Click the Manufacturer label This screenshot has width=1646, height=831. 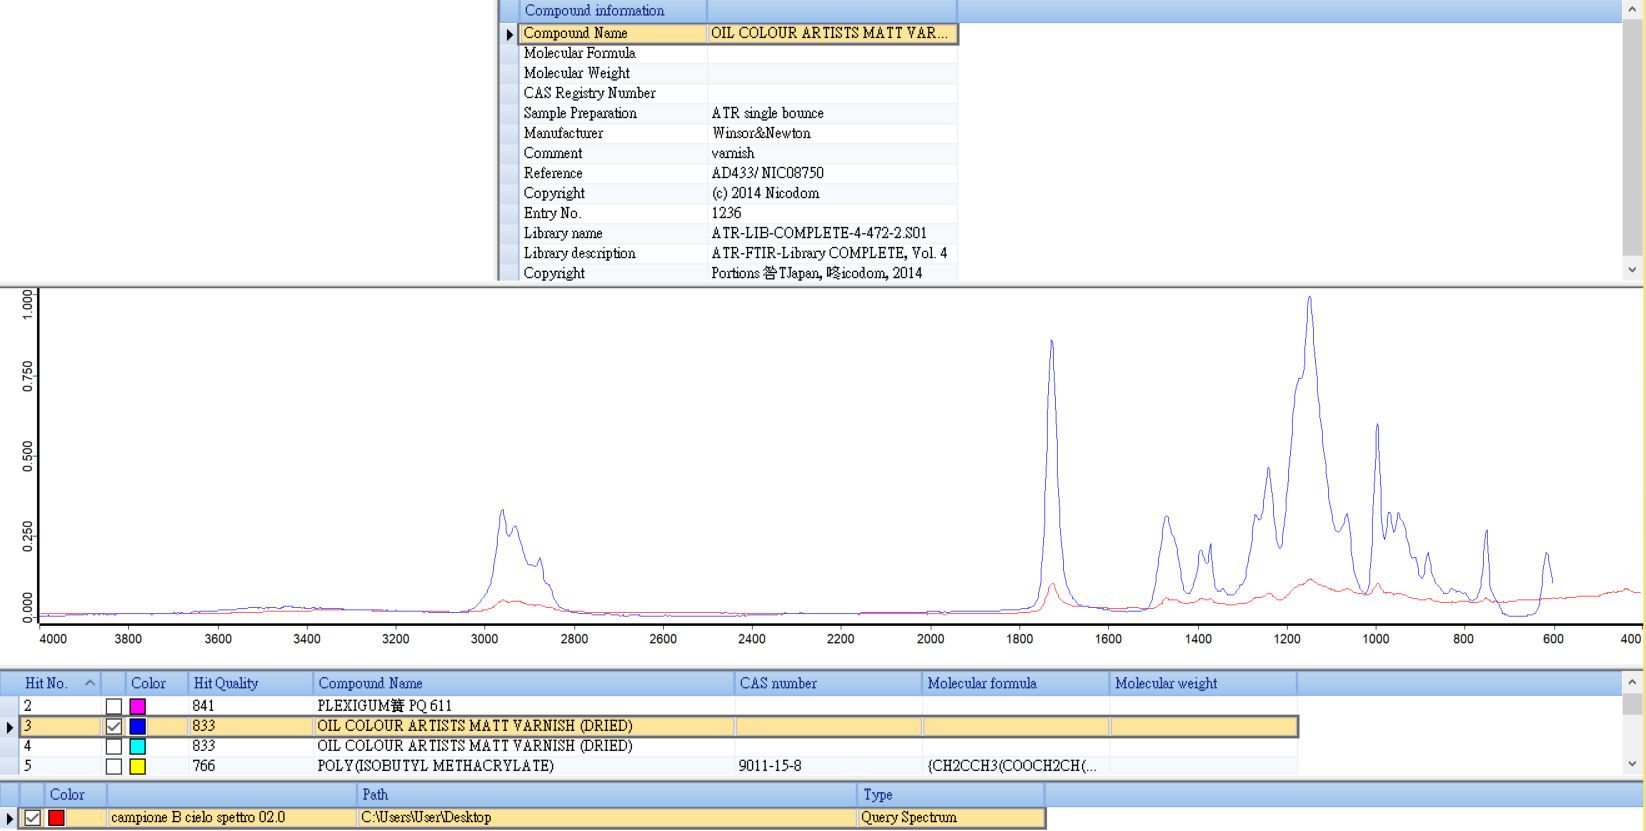click(x=563, y=133)
